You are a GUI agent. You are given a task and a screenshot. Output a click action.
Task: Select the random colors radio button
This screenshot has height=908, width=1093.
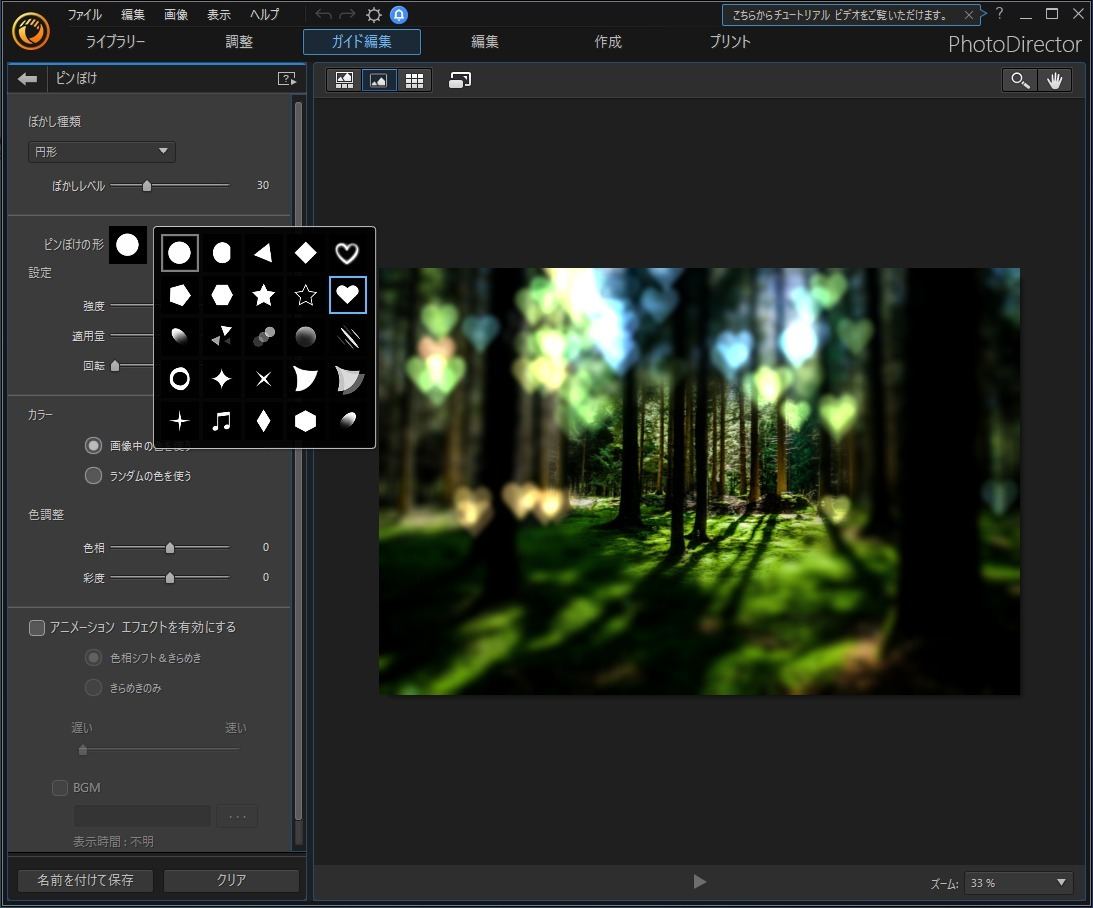click(x=93, y=475)
